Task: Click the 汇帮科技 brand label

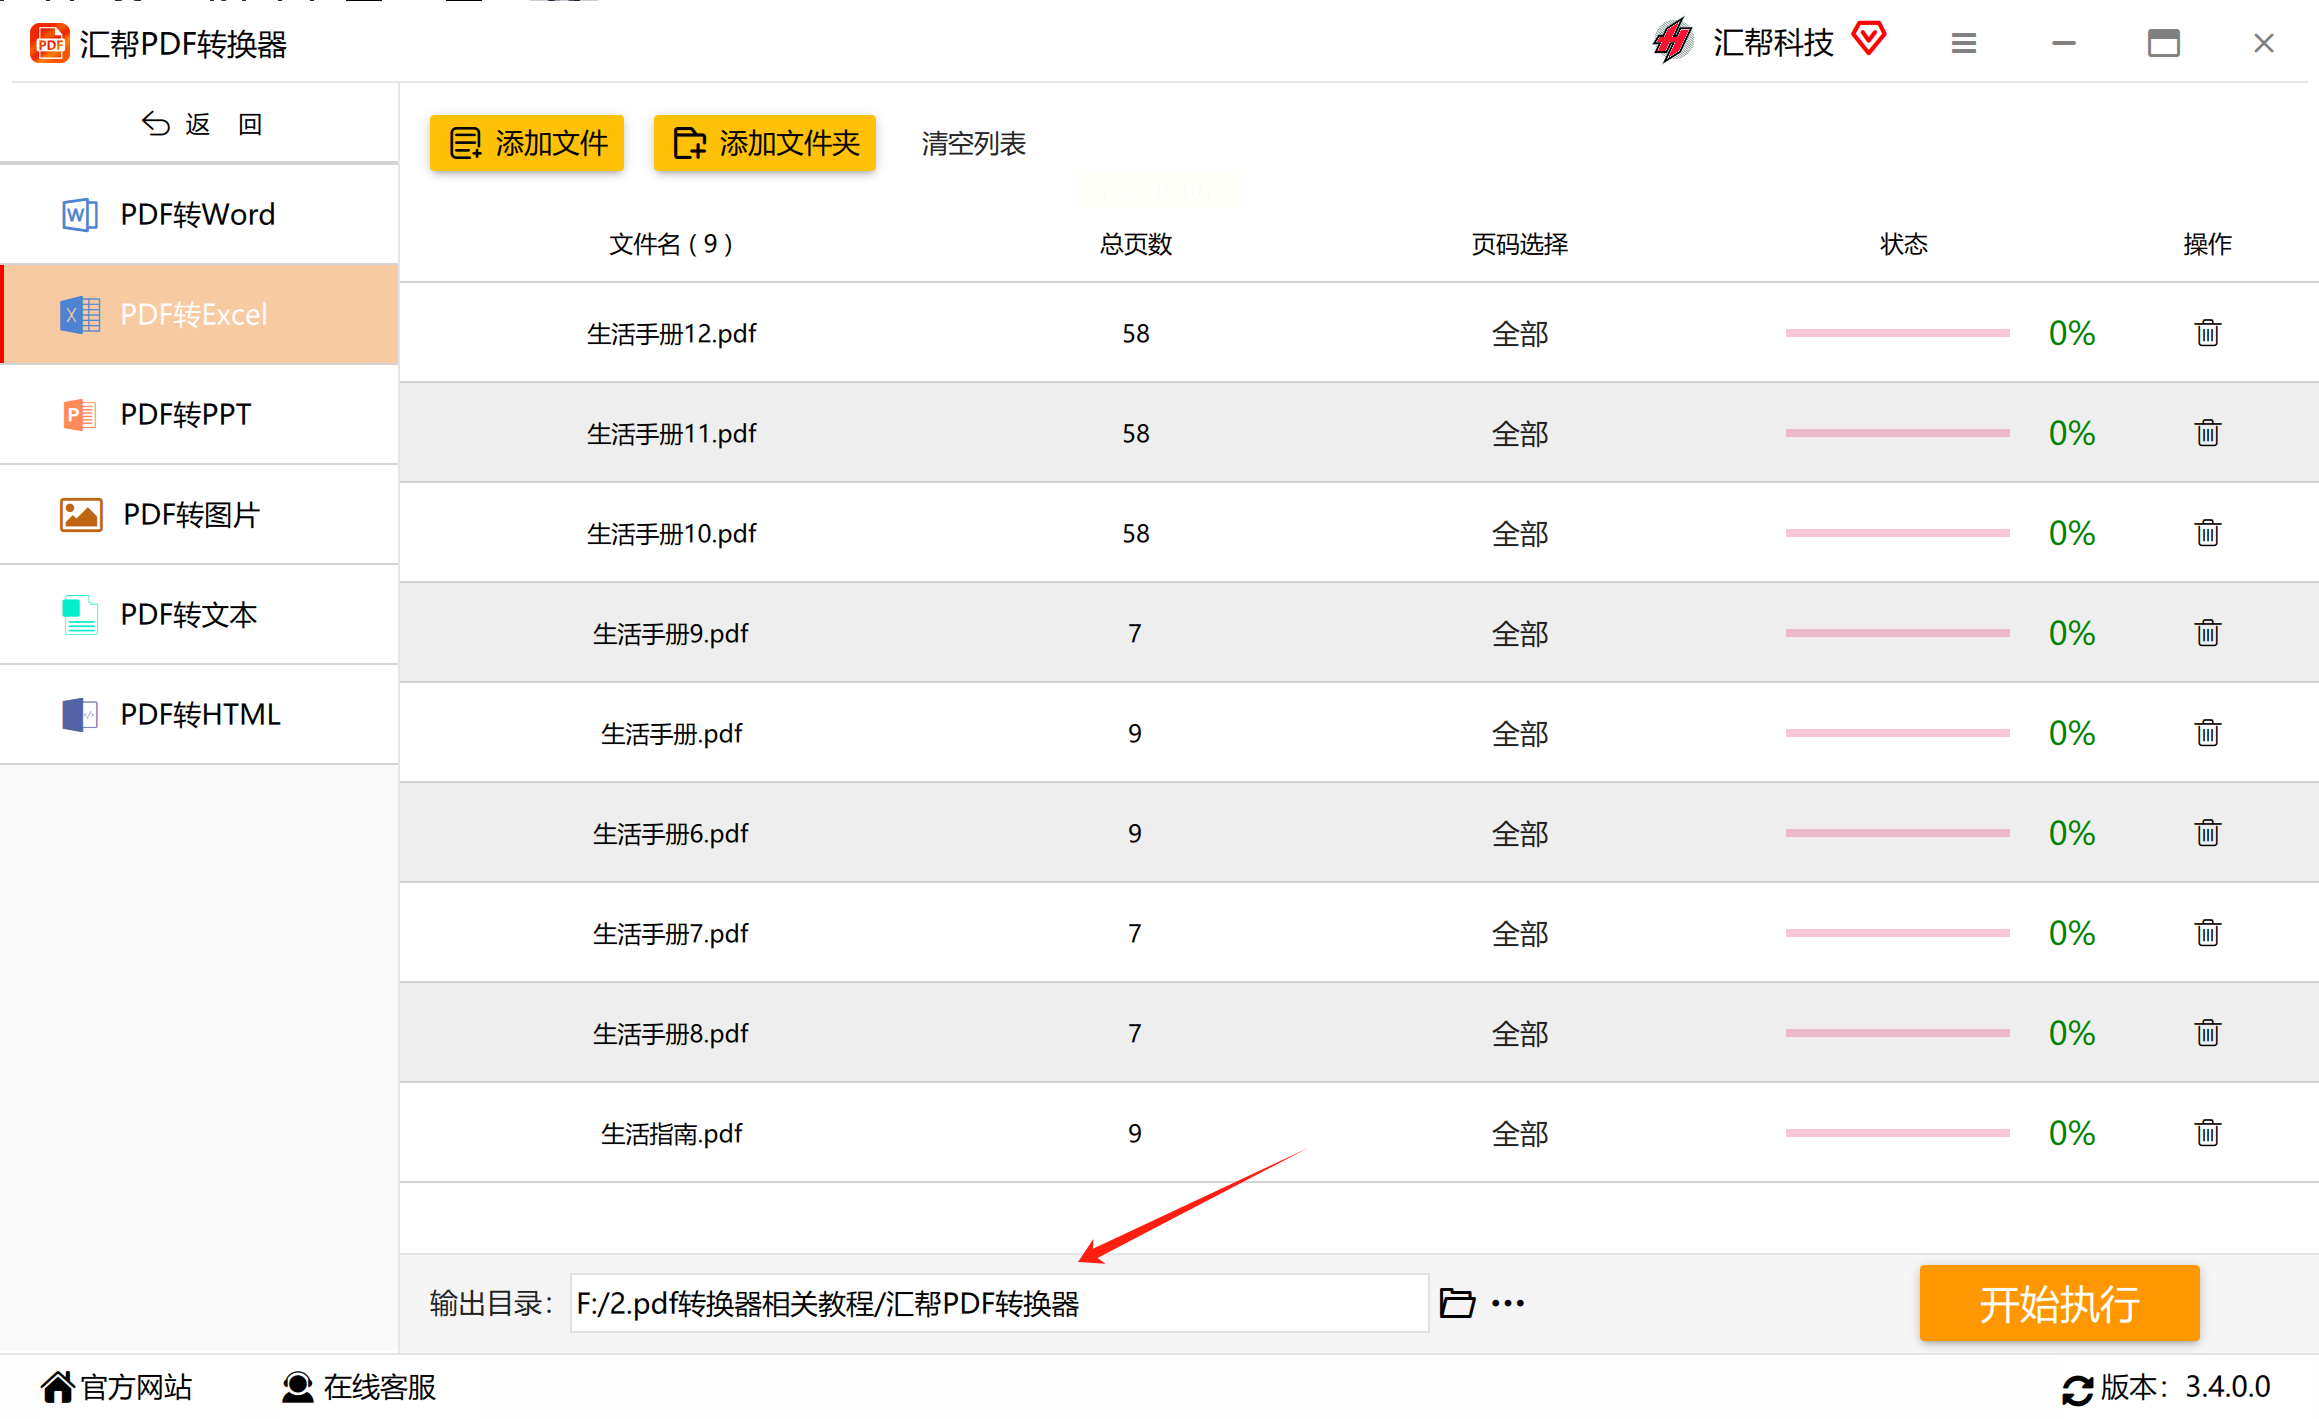Action: [1773, 42]
